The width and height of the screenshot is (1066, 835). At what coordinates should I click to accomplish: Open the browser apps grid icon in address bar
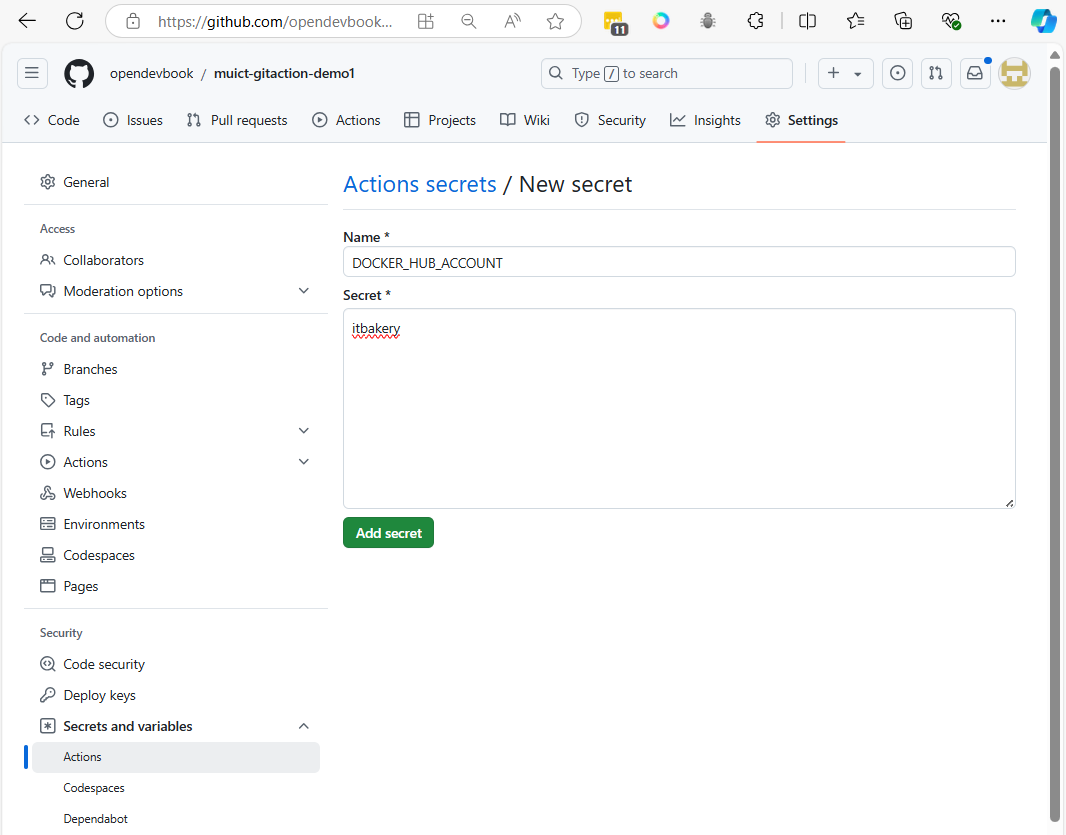pyautogui.click(x=426, y=21)
